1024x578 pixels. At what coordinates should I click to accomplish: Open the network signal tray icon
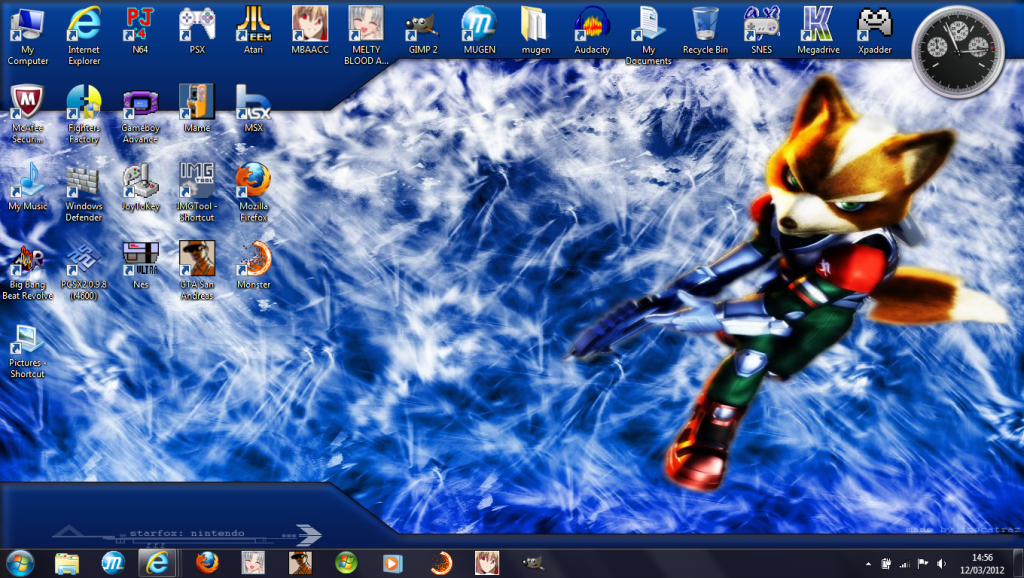point(904,564)
